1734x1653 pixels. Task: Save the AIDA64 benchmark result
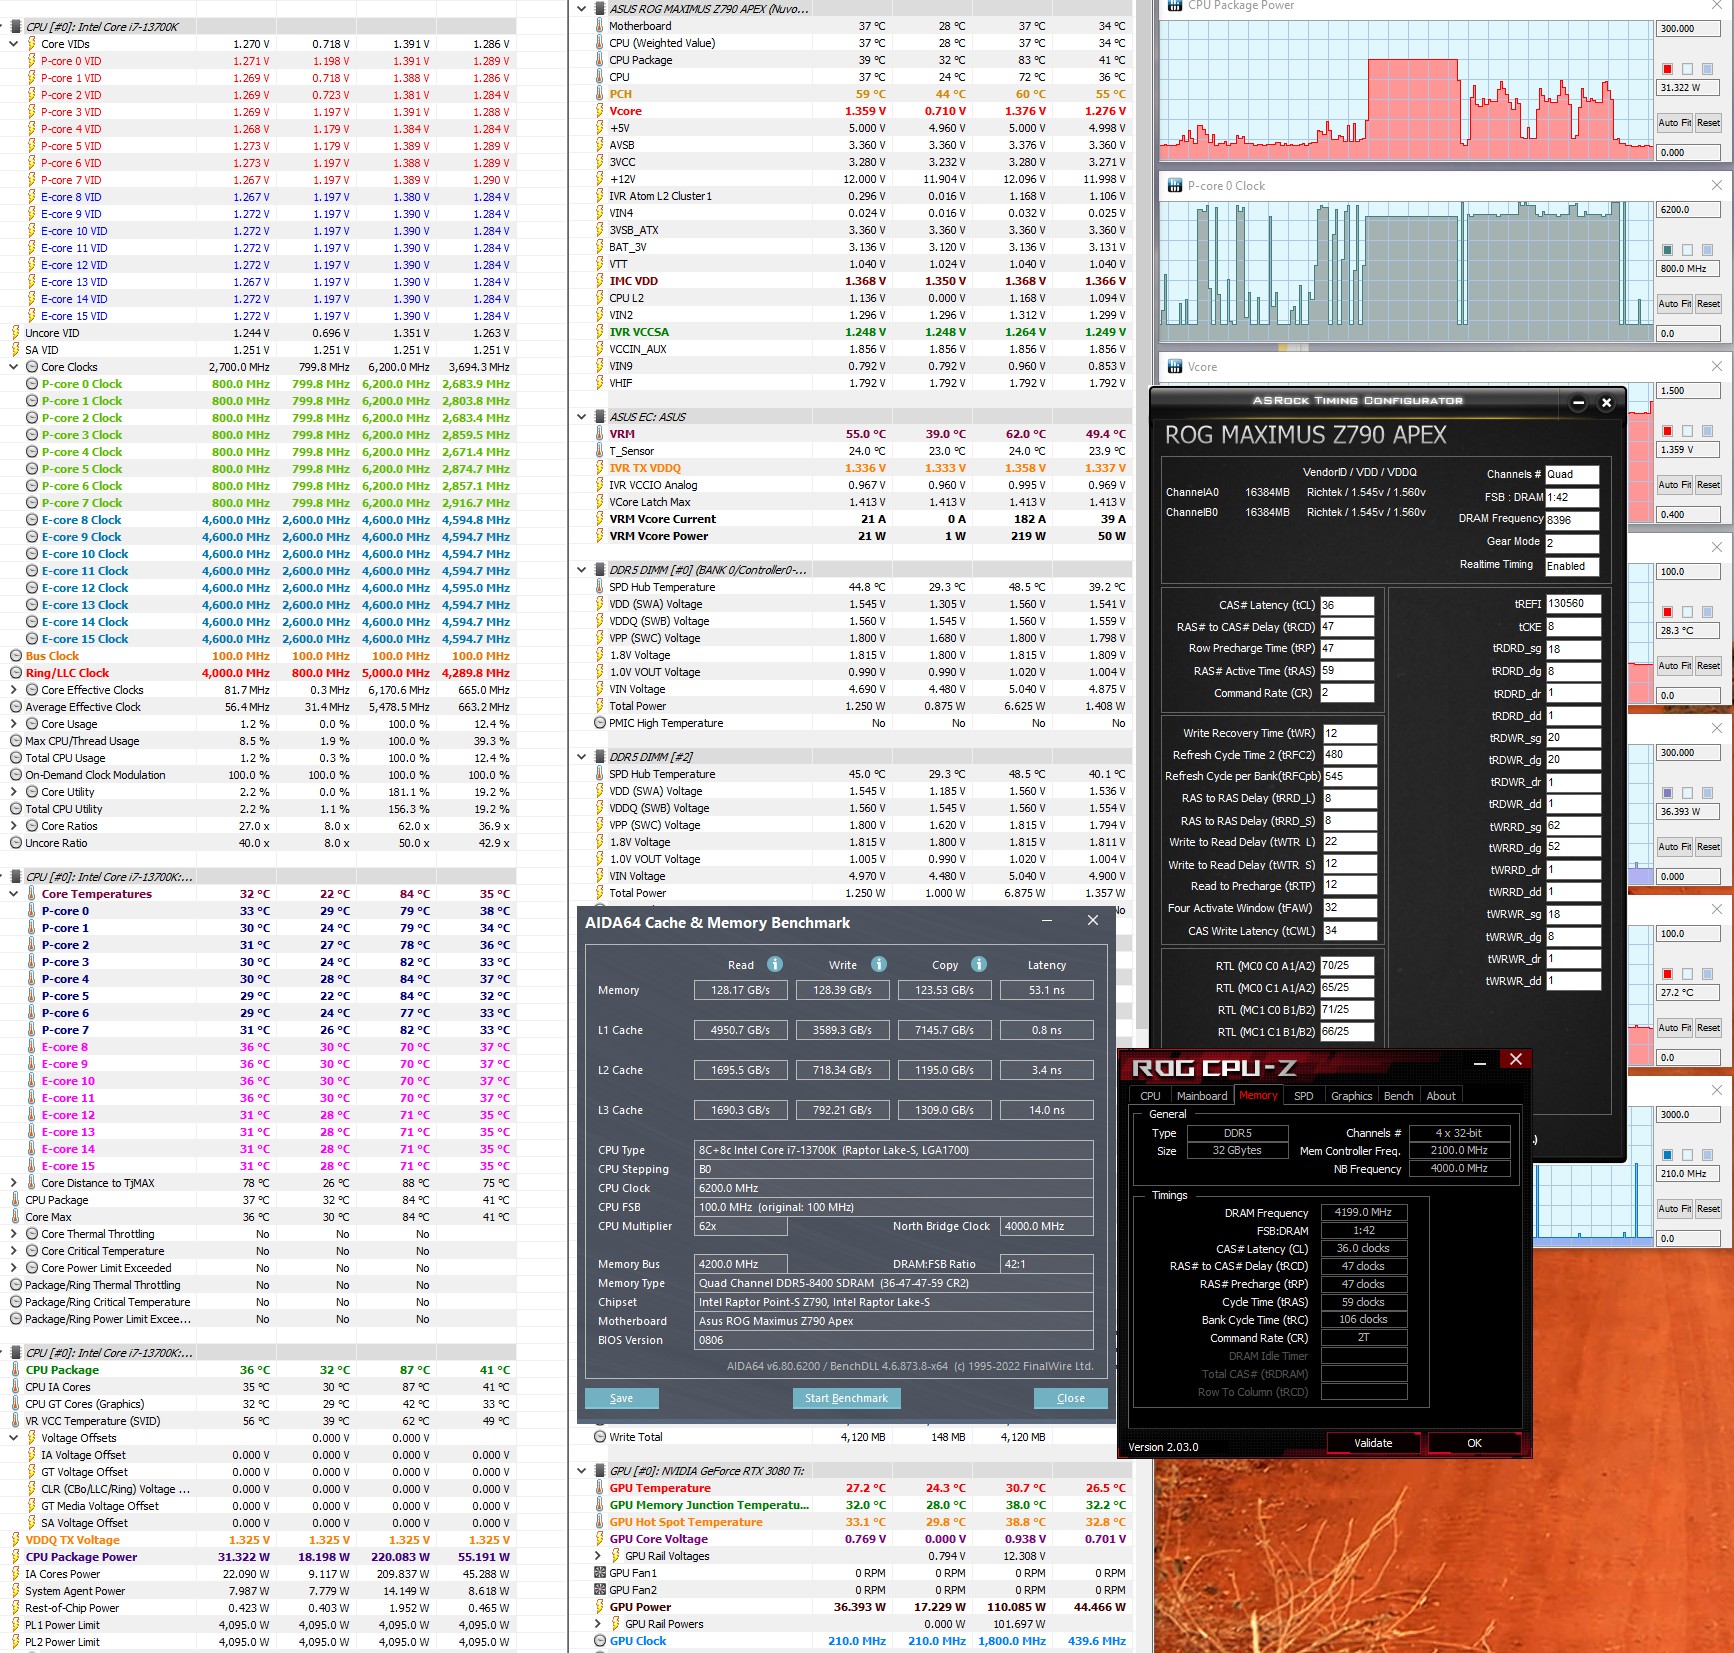click(x=622, y=1398)
